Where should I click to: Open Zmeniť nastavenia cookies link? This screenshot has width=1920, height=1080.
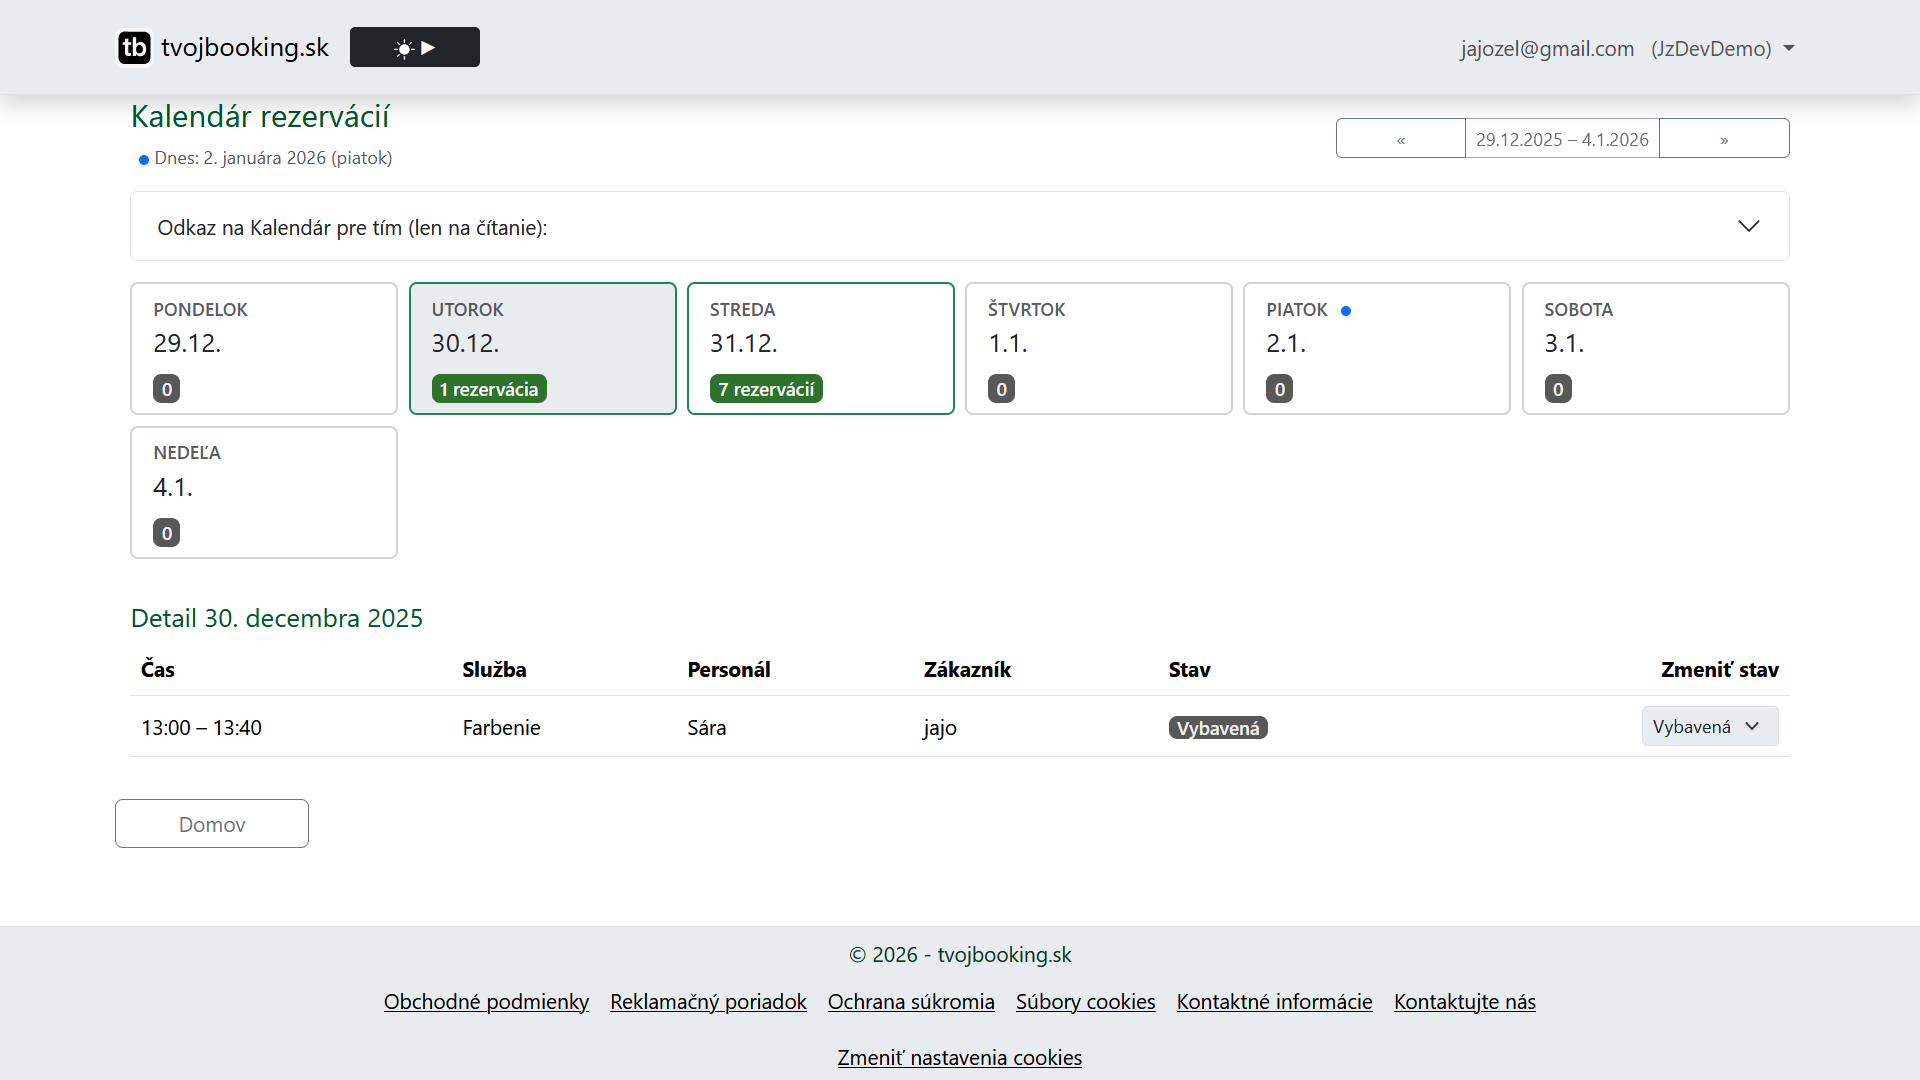point(959,1058)
